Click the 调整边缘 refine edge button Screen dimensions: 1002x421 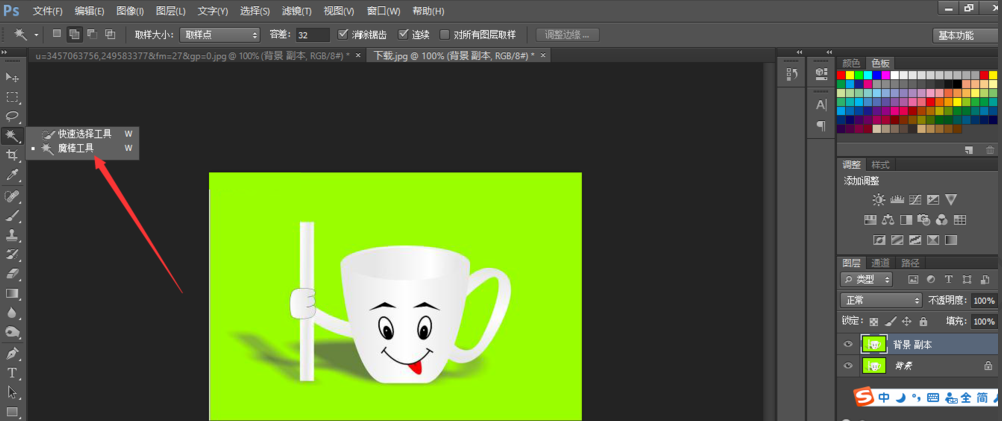pyautogui.click(x=567, y=34)
